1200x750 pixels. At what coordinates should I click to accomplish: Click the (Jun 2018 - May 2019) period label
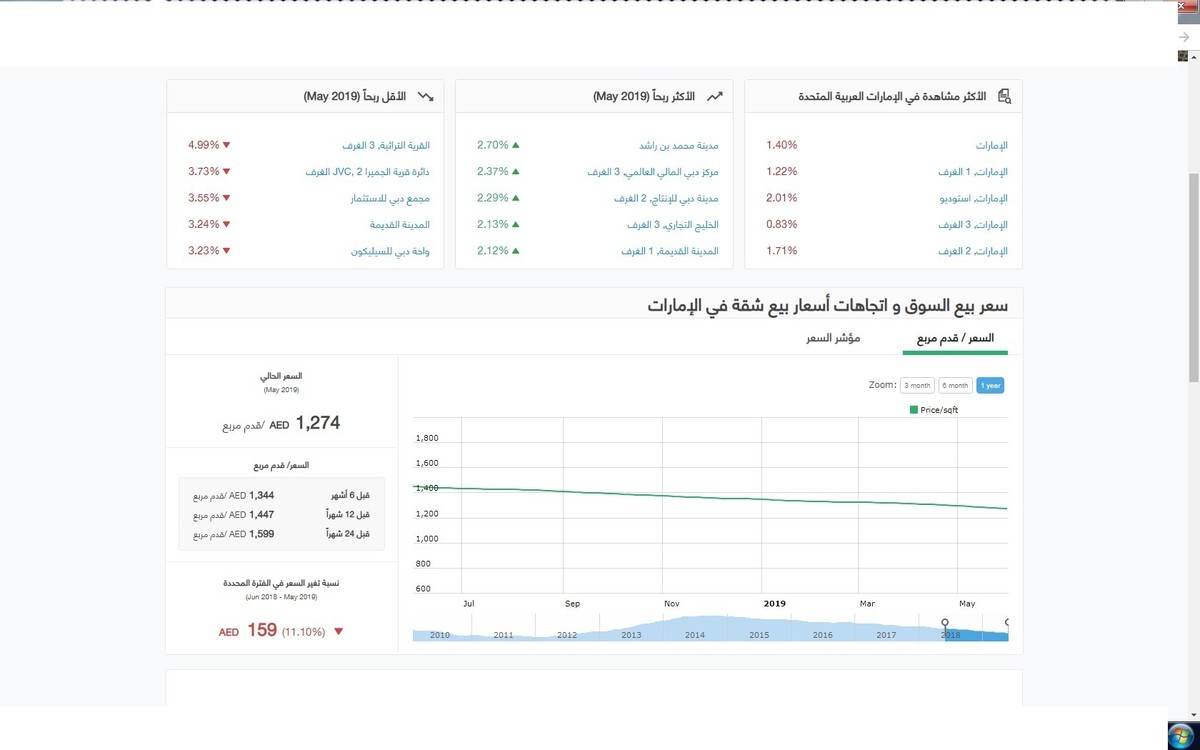(281, 597)
